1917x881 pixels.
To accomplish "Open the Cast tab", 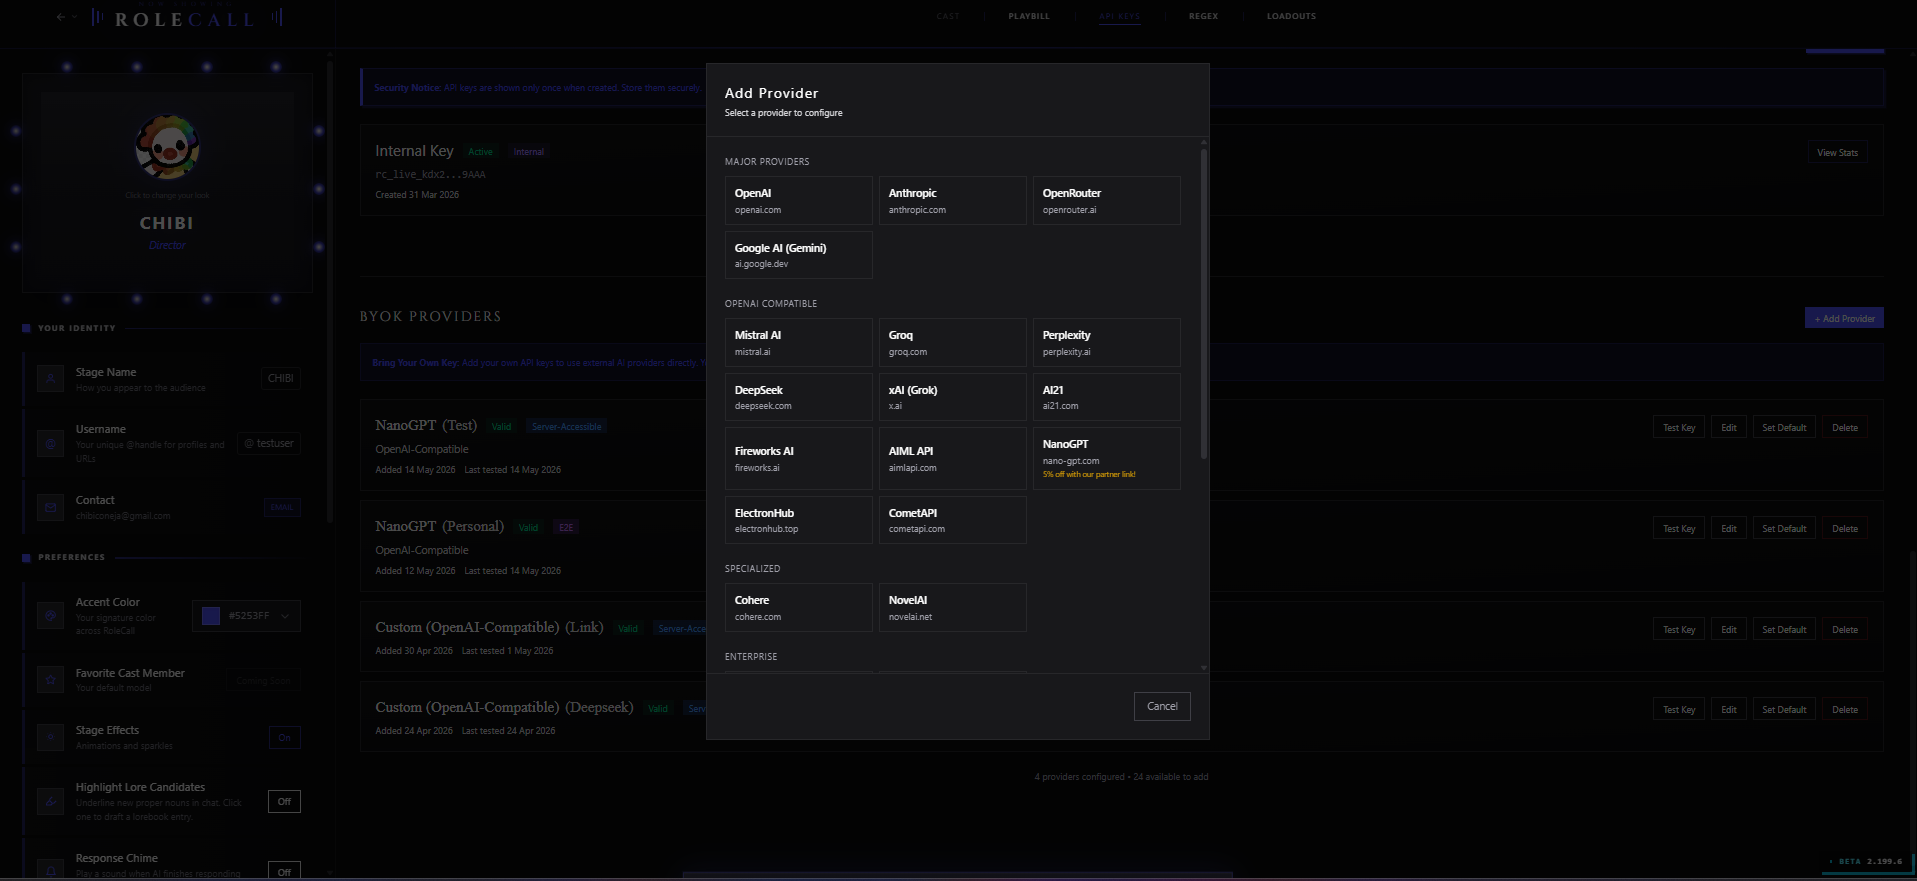I will click(948, 16).
